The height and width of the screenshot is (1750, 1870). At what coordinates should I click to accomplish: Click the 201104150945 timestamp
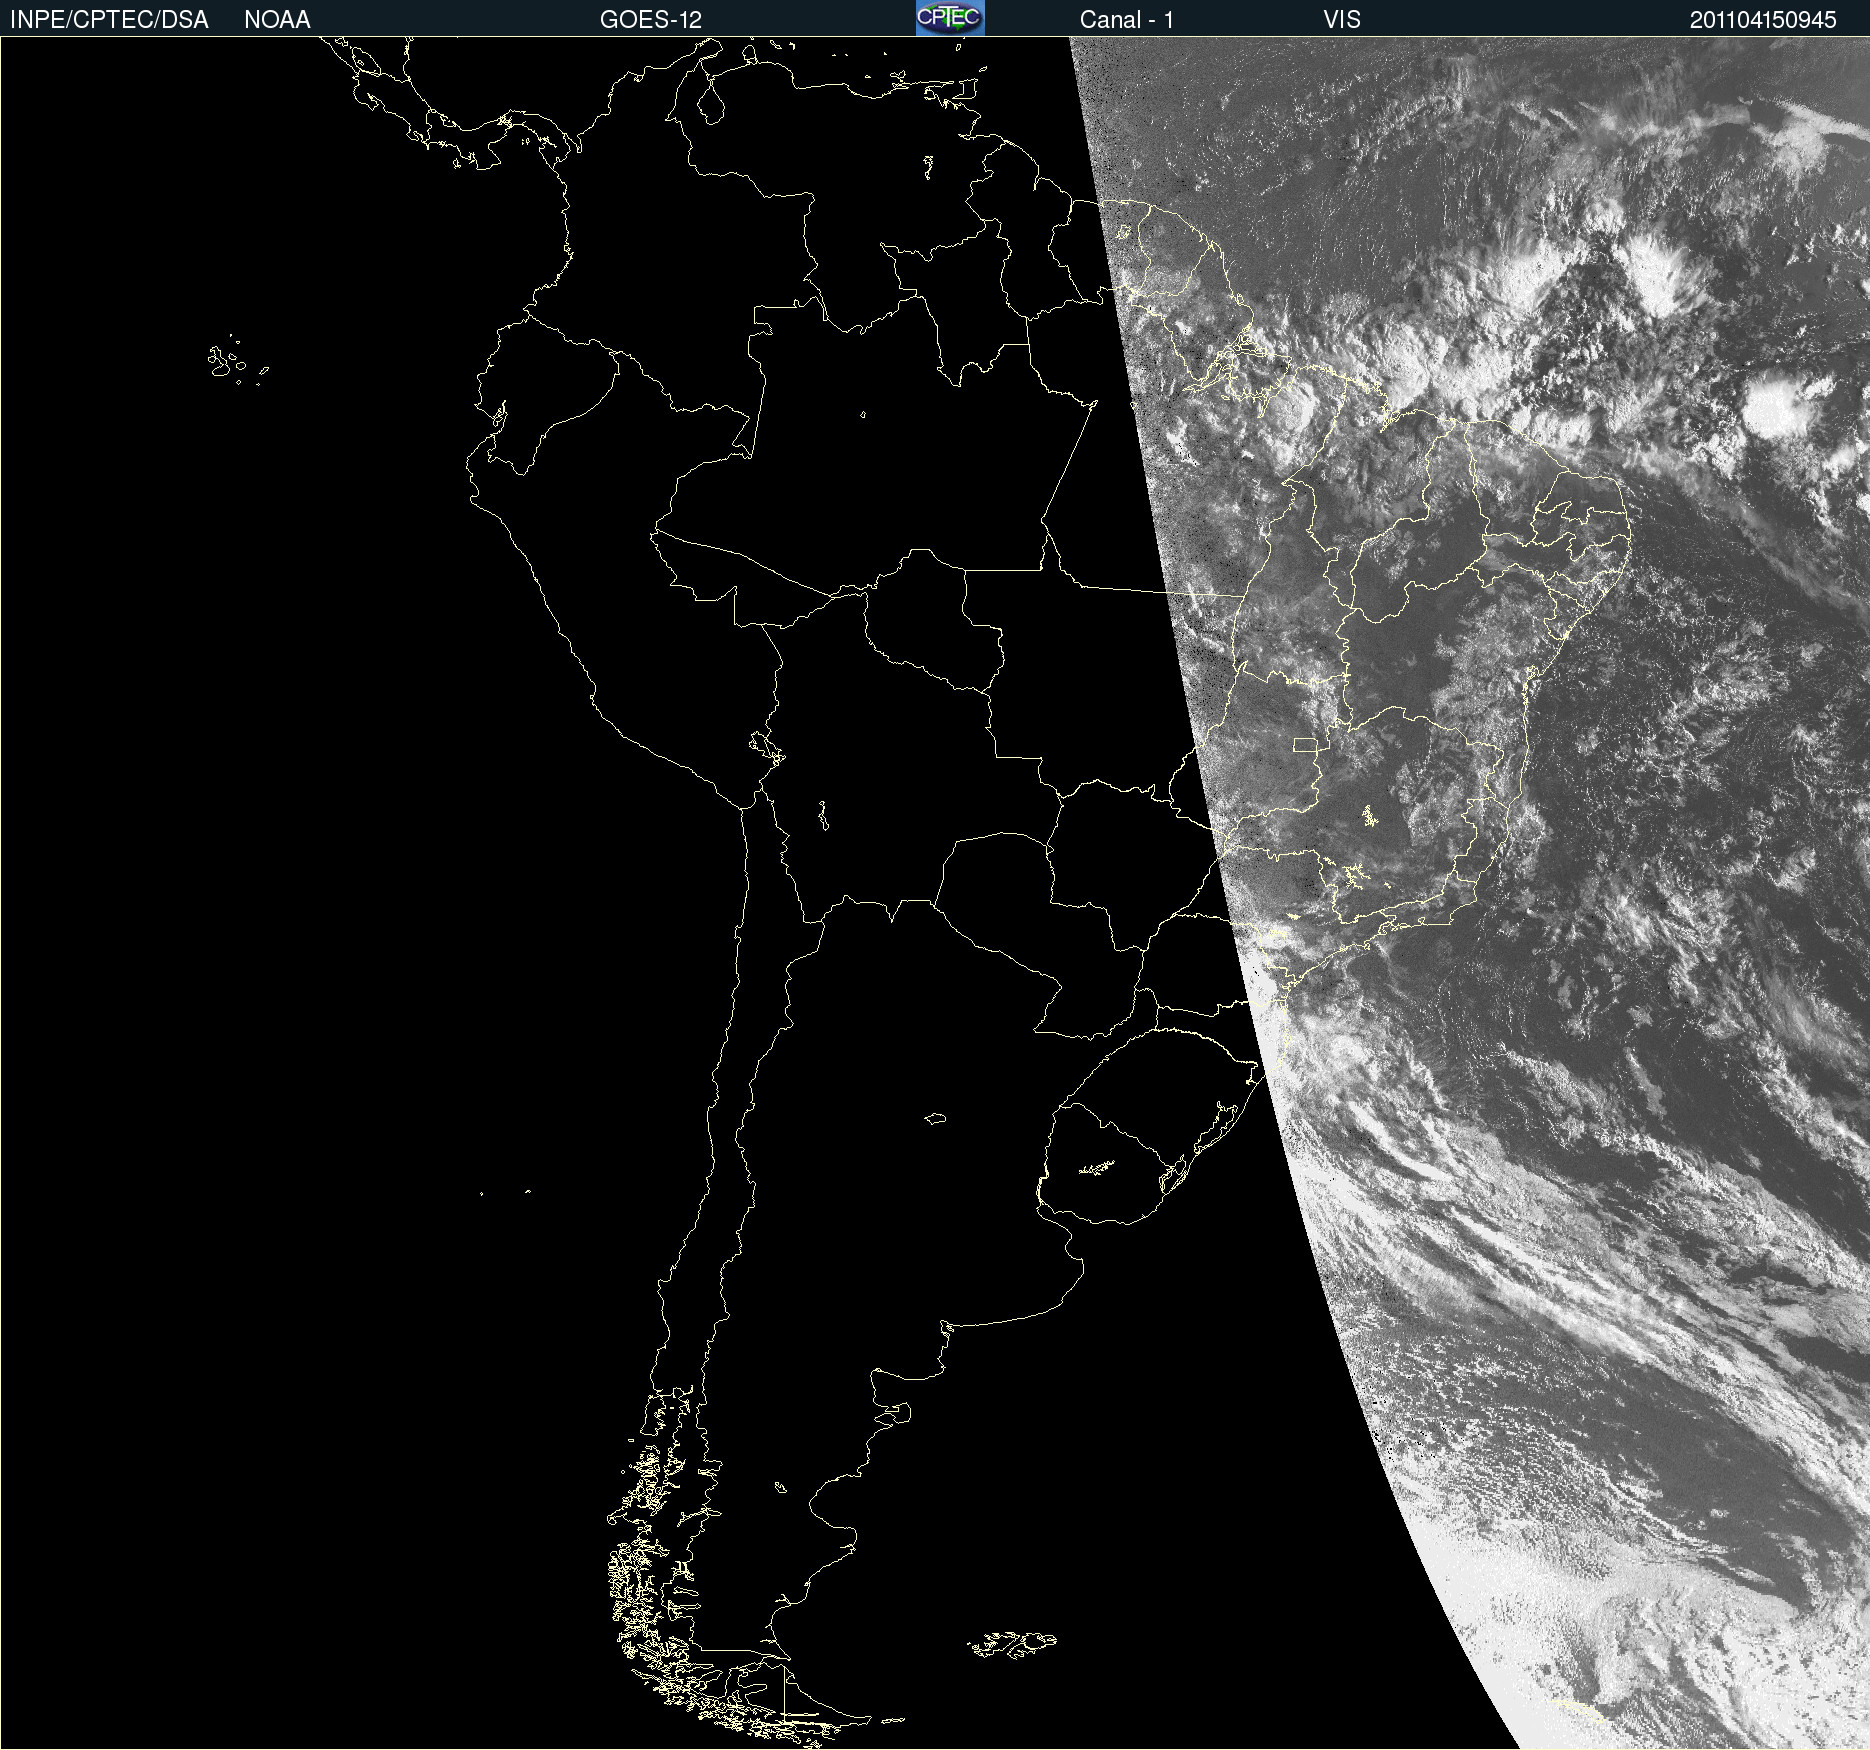coord(1763,20)
